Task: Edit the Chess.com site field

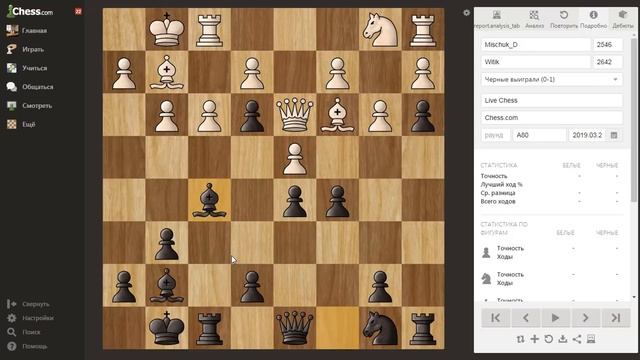Action: [x=551, y=118]
